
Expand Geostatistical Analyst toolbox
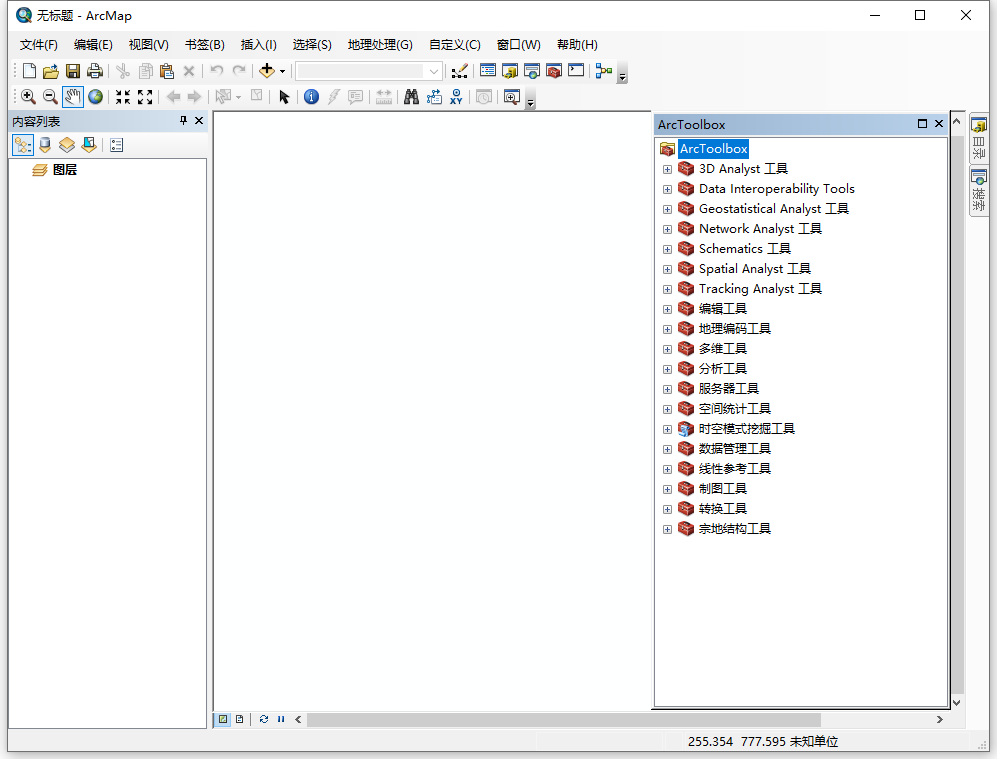[x=667, y=209]
